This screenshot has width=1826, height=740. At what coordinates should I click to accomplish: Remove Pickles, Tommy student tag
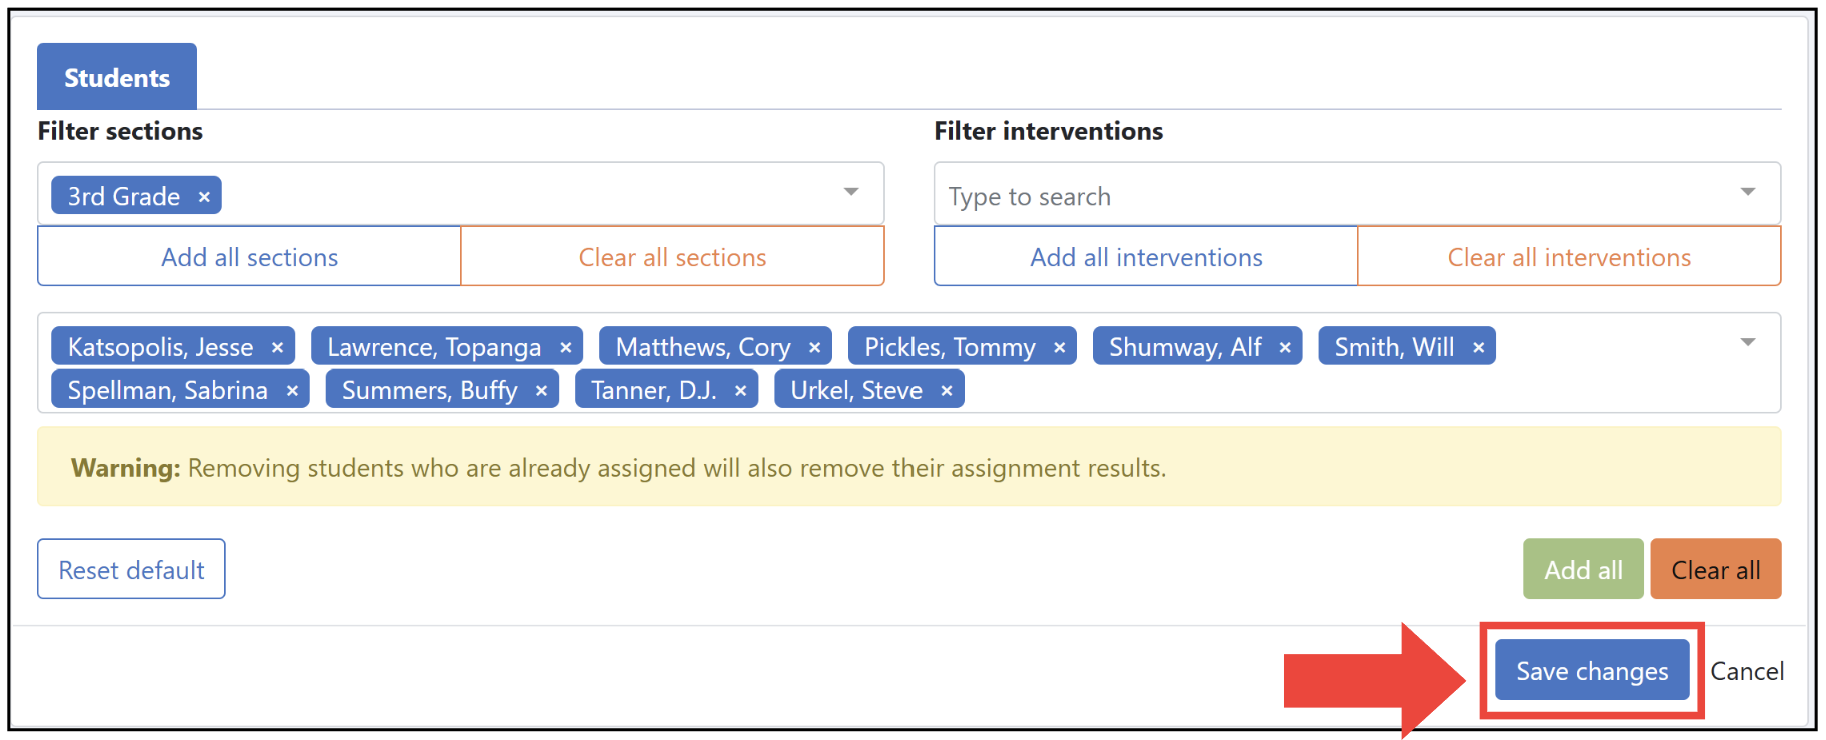point(1060,347)
